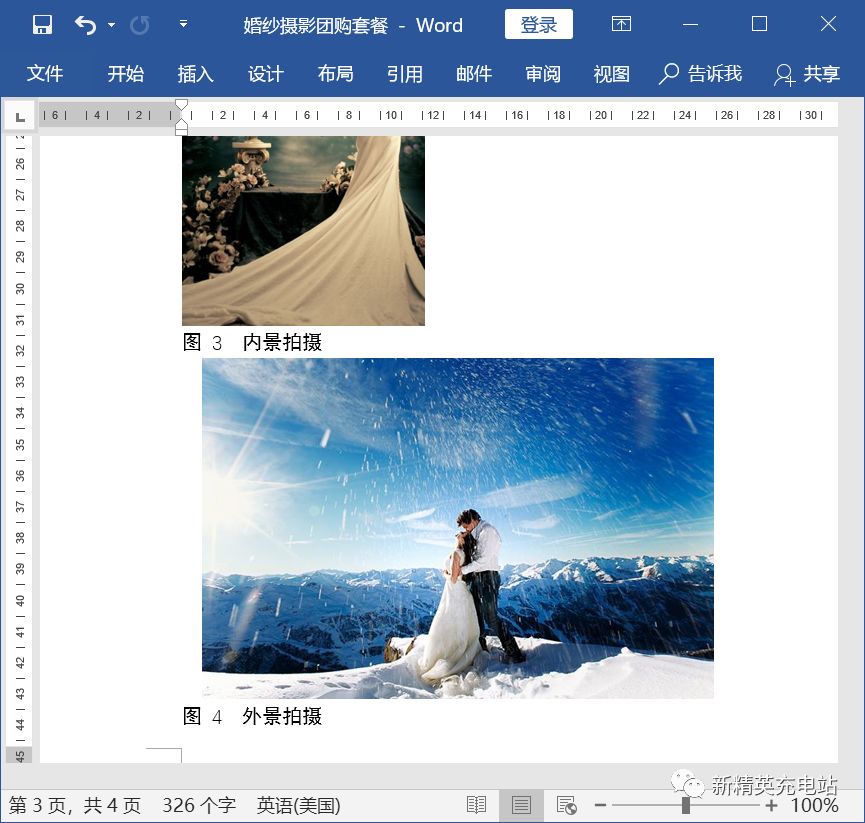Click the language indicator 英语(美国)
865x823 pixels.
click(298, 806)
